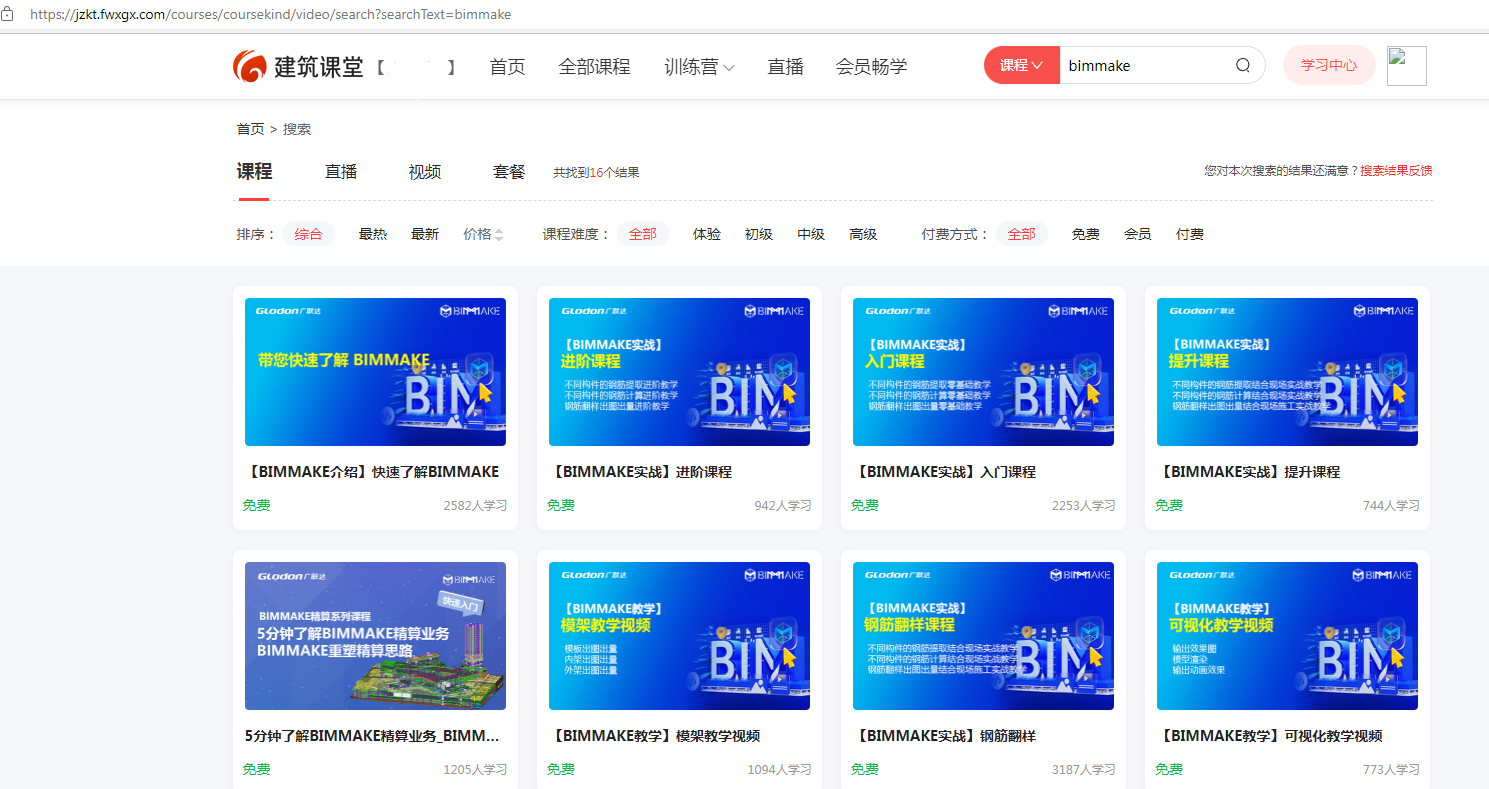1489x789 pixels.
Task: Open 提升课程 course thumbnail
Action: click(x=1287, y=372)
